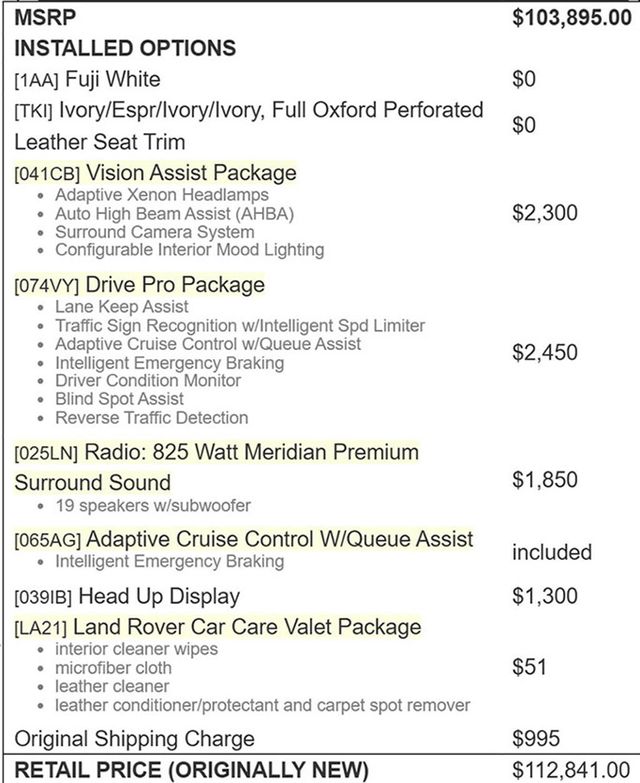Click the $51 Valet Package price

pos(532,667)
